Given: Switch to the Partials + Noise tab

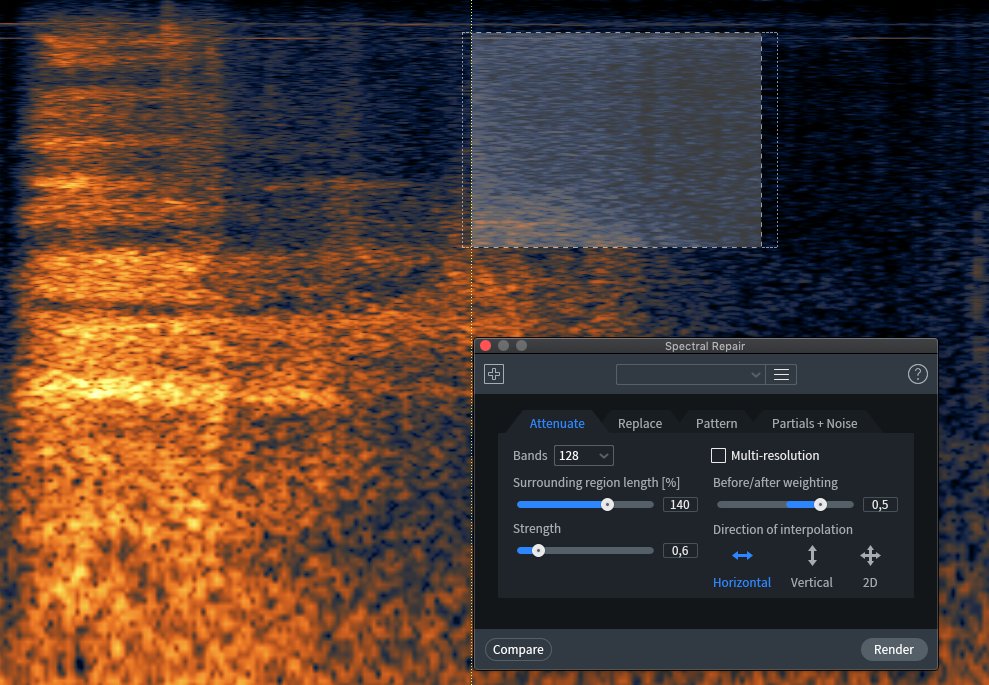Looking at the screenshot, I should coord(814,423).
